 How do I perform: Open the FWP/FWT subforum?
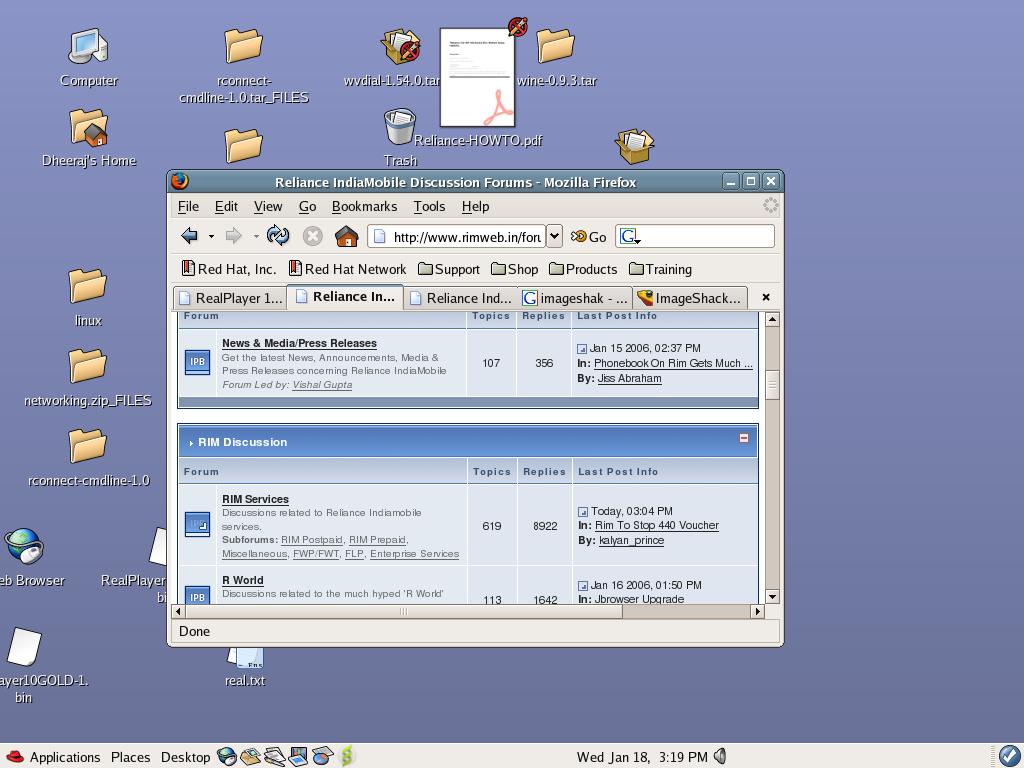coord(316,553)
